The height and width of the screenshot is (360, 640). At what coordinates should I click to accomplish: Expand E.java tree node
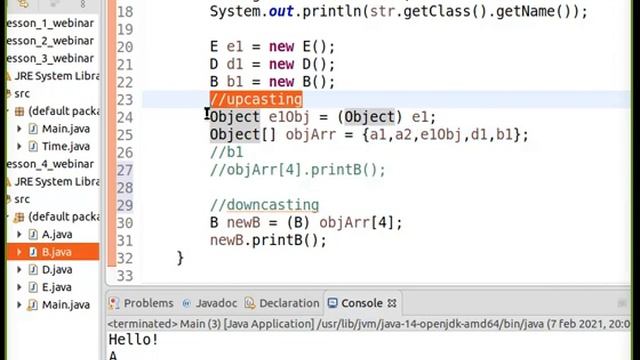(x=19, y=287)
